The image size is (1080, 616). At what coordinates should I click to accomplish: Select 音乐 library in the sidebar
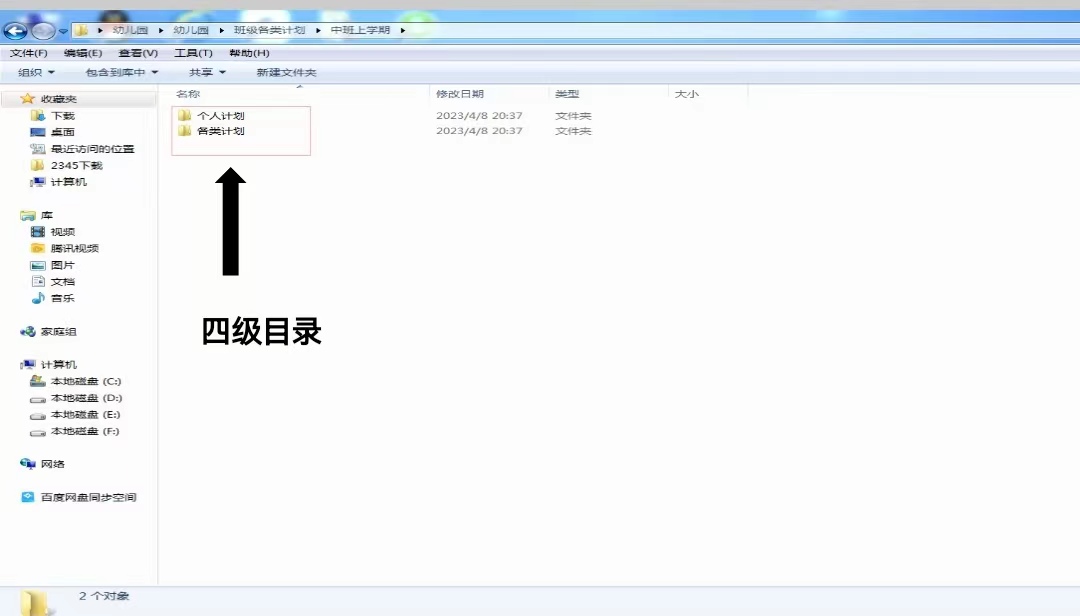coord(62,298)
